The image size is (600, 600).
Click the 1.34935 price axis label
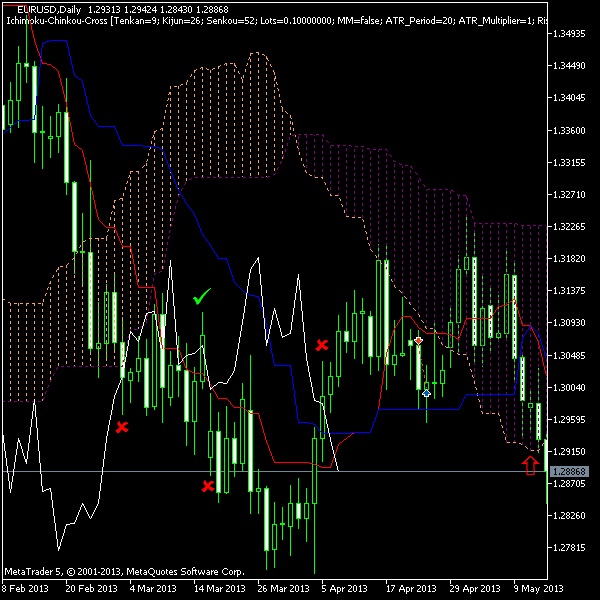(568, 34)
